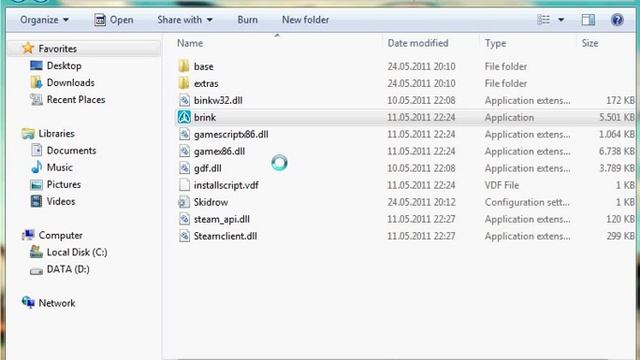The height and width of the screenshot is (360, 640).
Task: Click the Computer icon in sidebar
Action: click(x=28, y=235)
